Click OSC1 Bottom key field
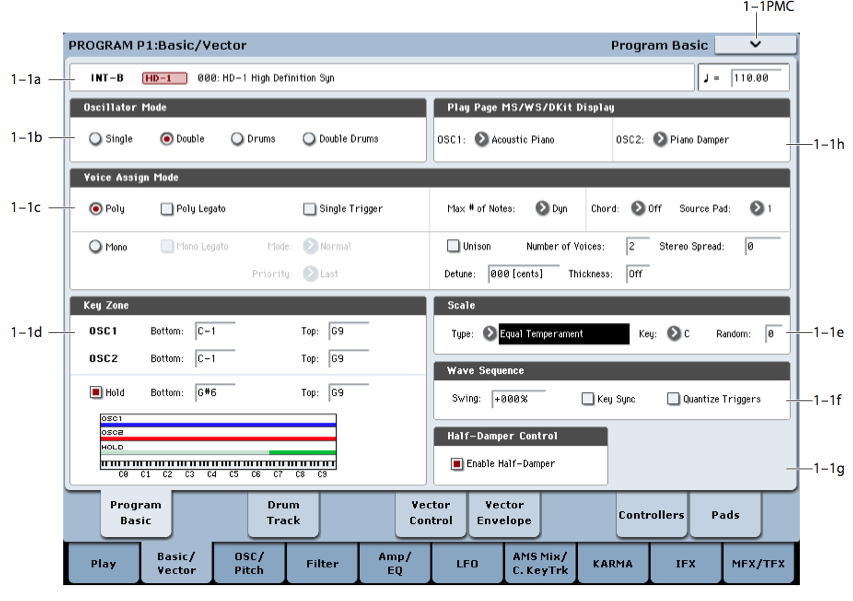Image resolution: width=853 pixels, height=601 pixels. 215,331
